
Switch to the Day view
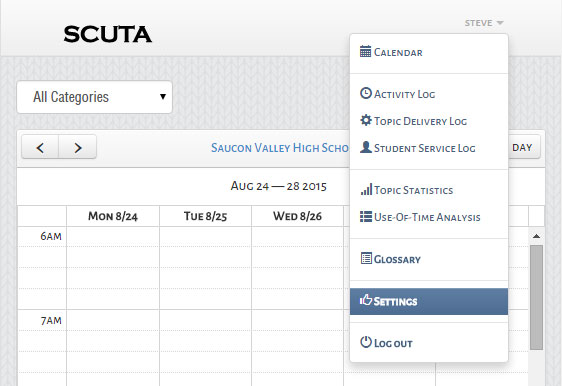pos(524,147)
